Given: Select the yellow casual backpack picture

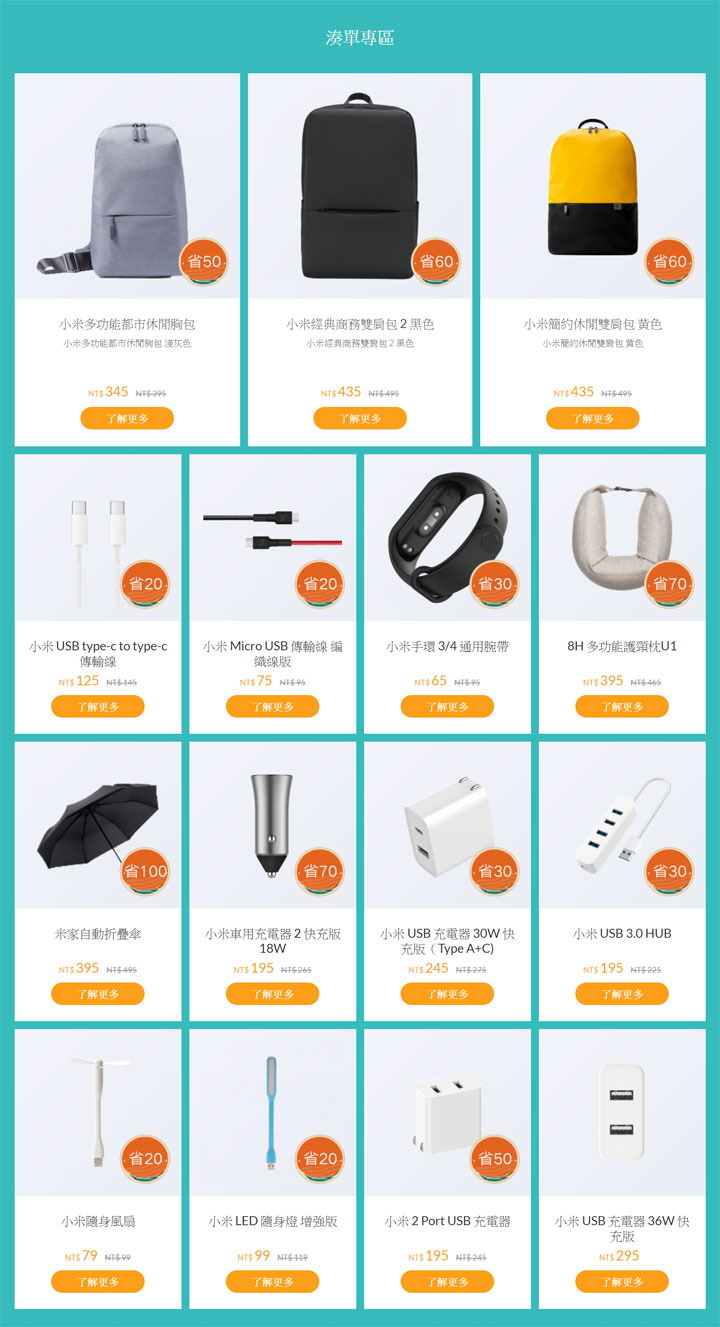Looking at the screenshot, I should click(x=593, y=186).
